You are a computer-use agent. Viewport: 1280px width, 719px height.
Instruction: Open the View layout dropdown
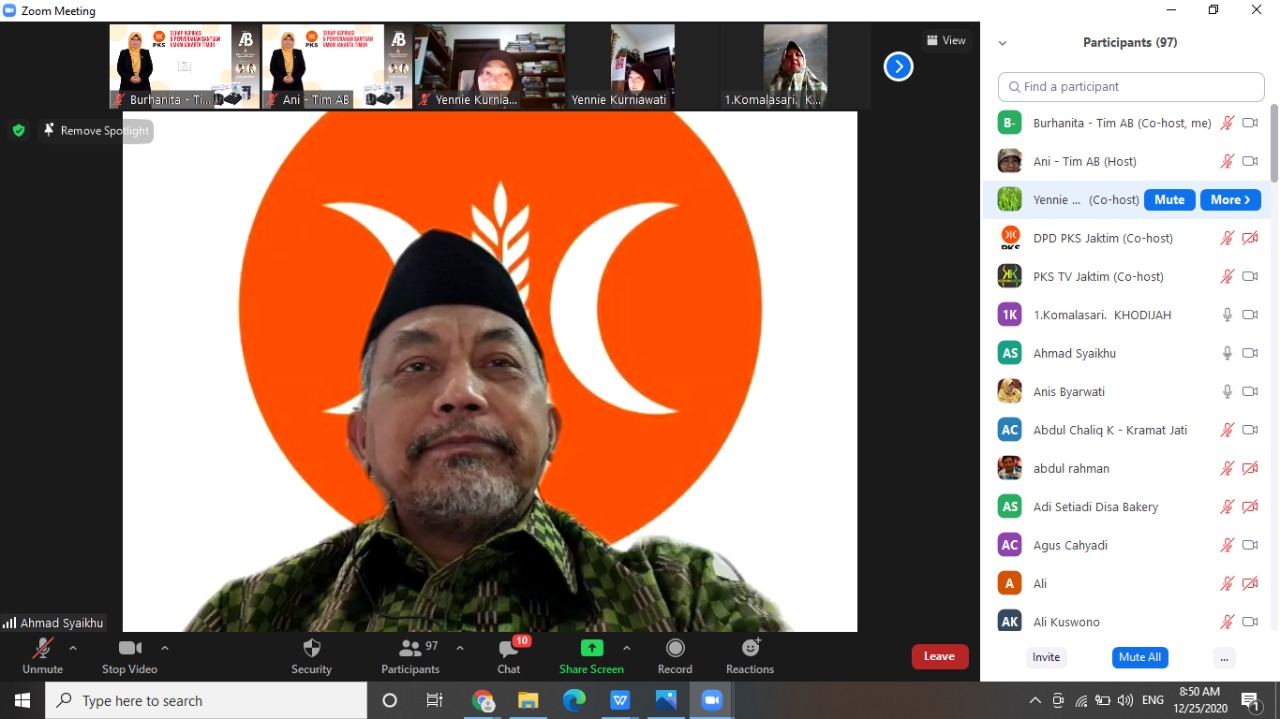[946, 40]
